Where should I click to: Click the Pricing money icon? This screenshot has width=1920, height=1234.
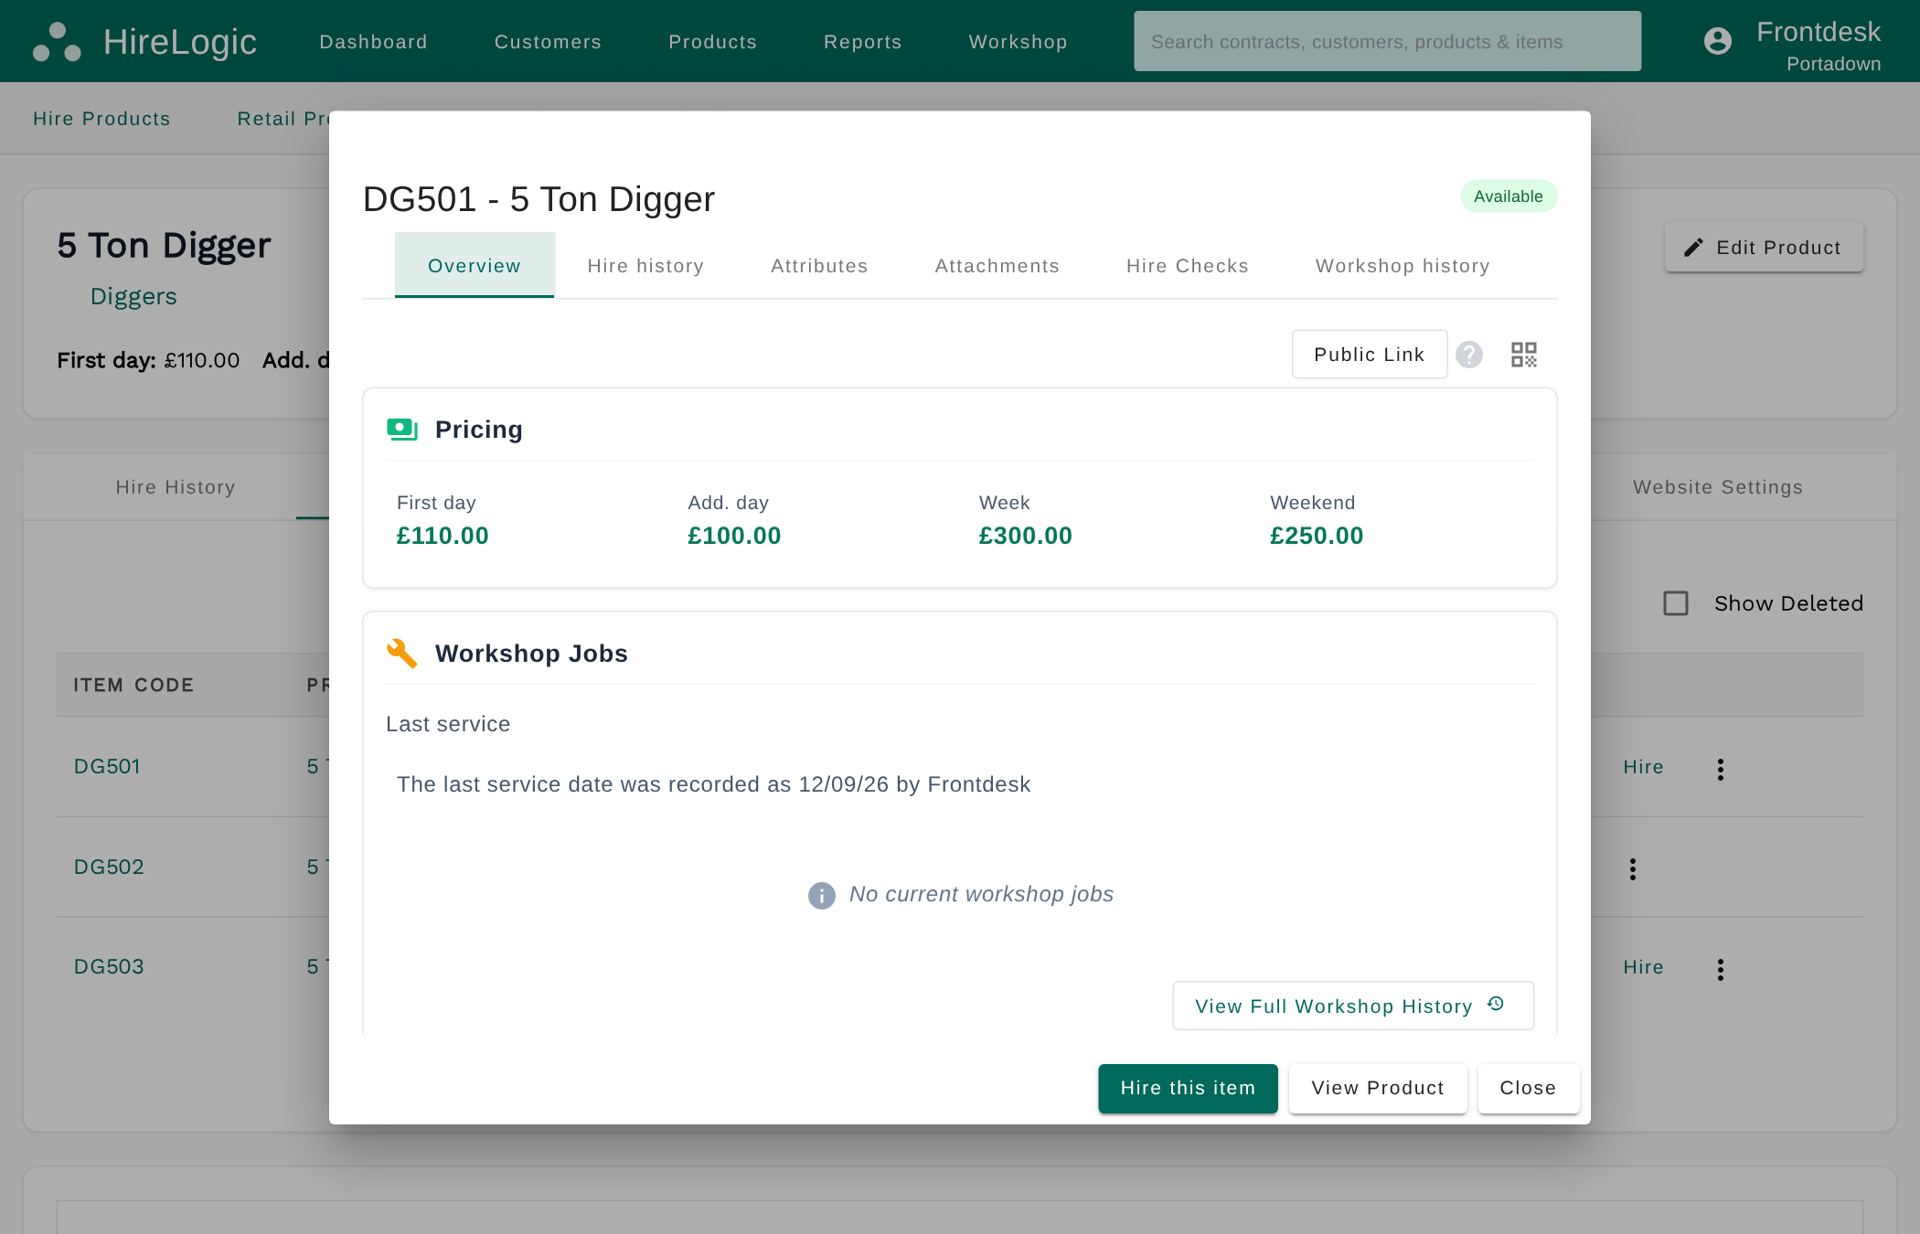(x=402, y=430)
